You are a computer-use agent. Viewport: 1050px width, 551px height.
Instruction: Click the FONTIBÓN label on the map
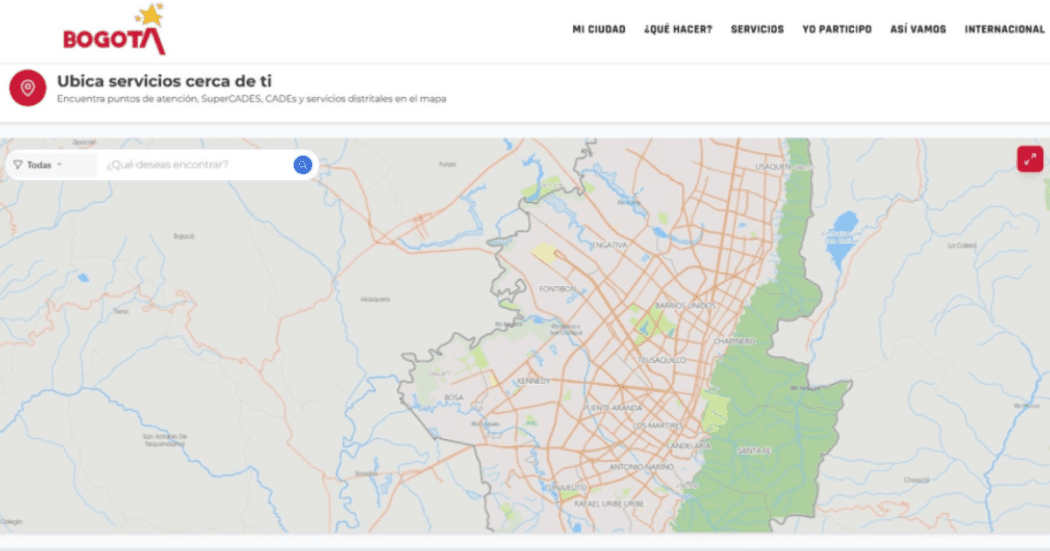557,289
